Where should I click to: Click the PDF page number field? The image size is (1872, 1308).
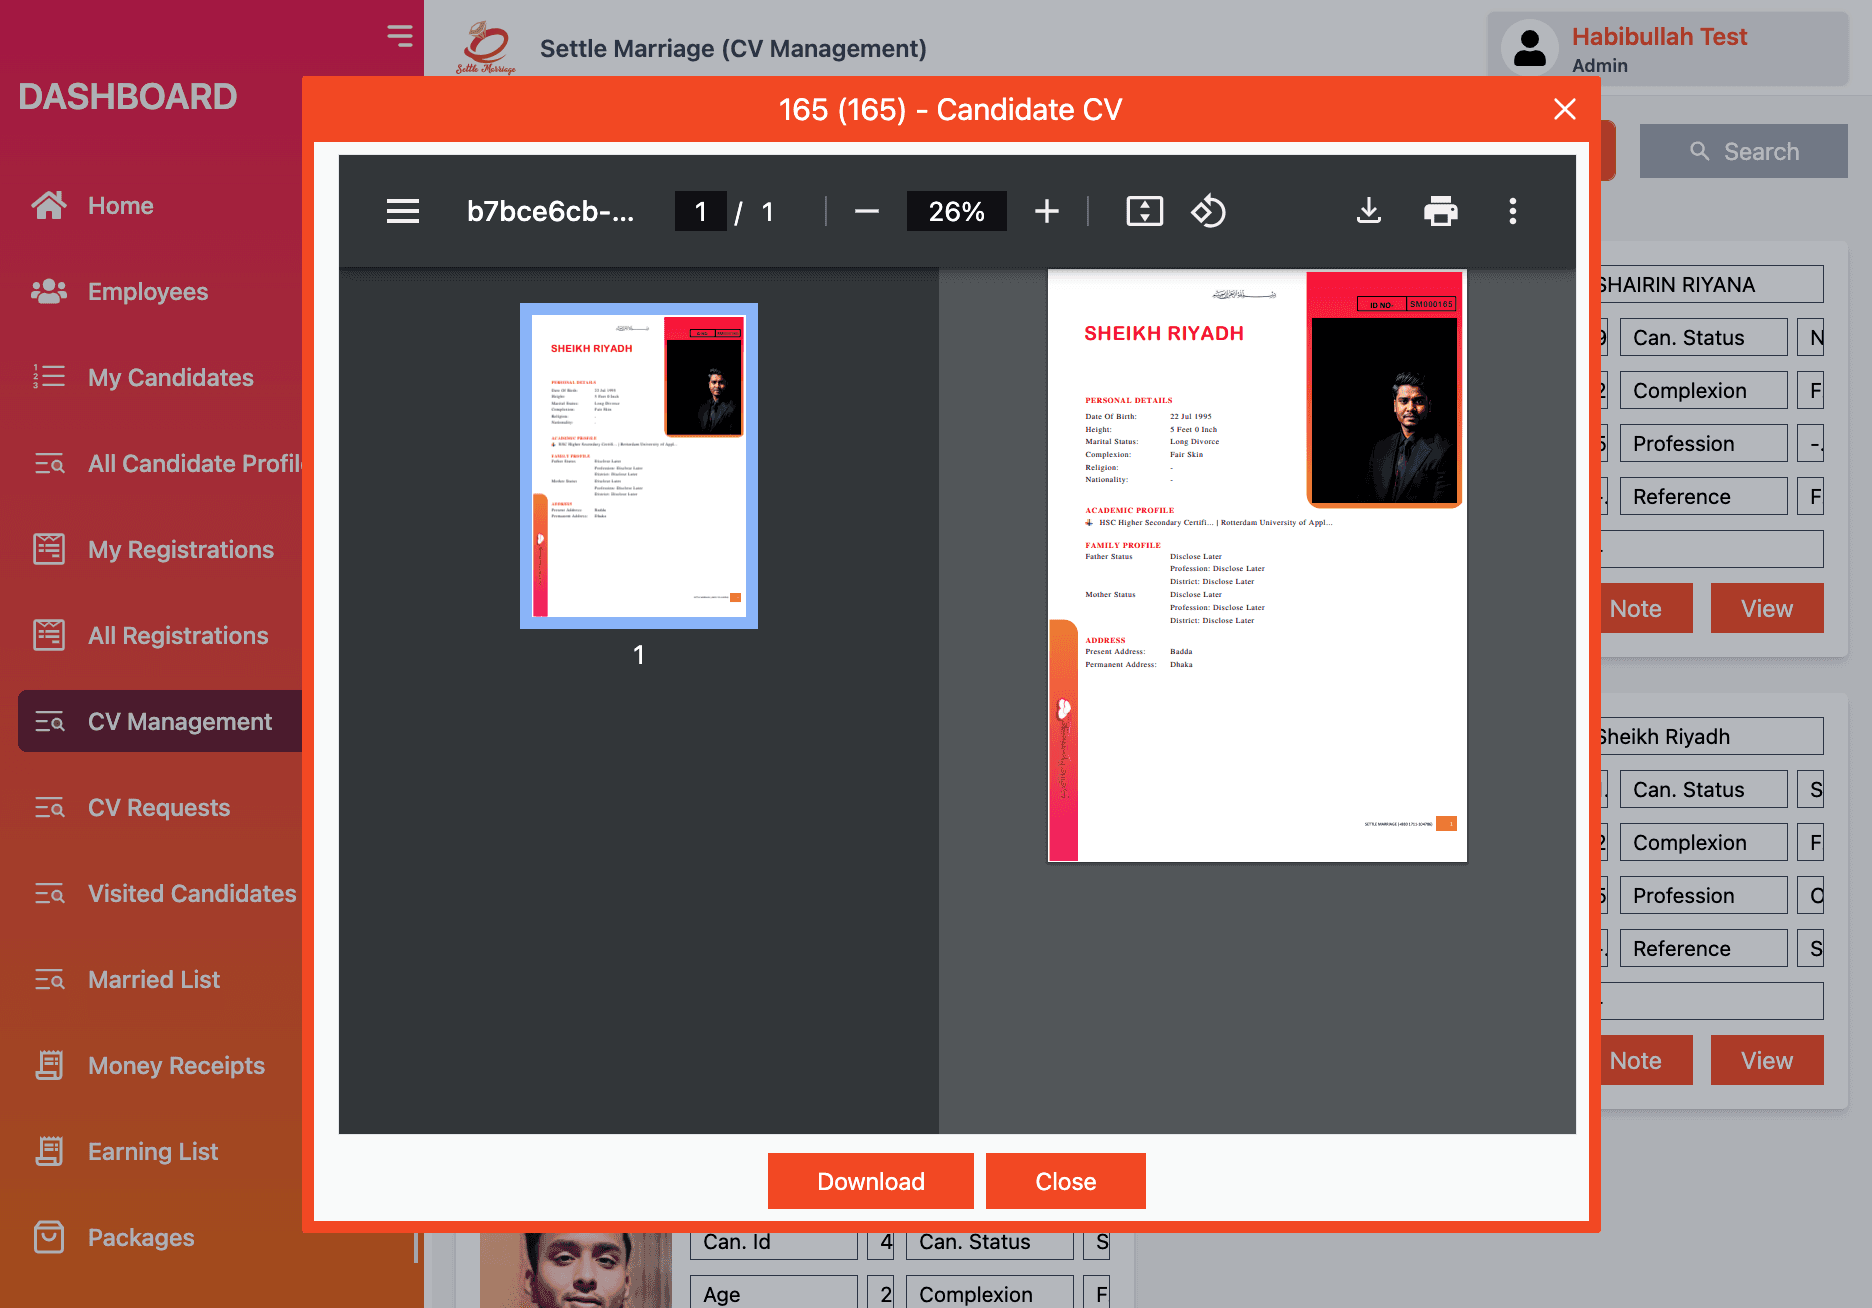click(700, 211)
